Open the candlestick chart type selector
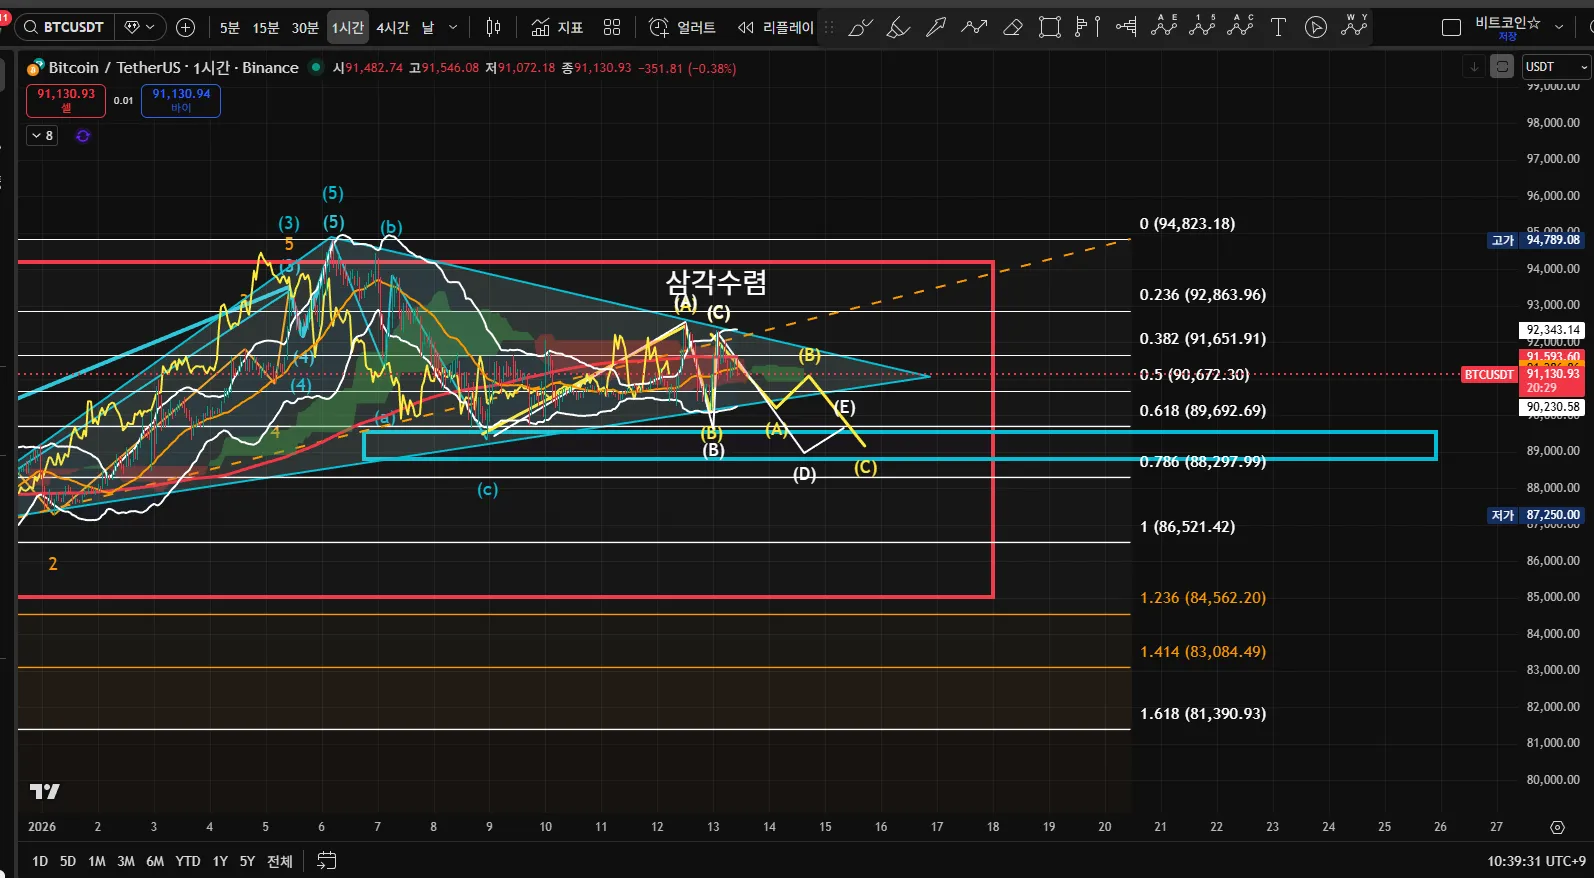Screen dimensions: 1594x878 pos(493,28)
